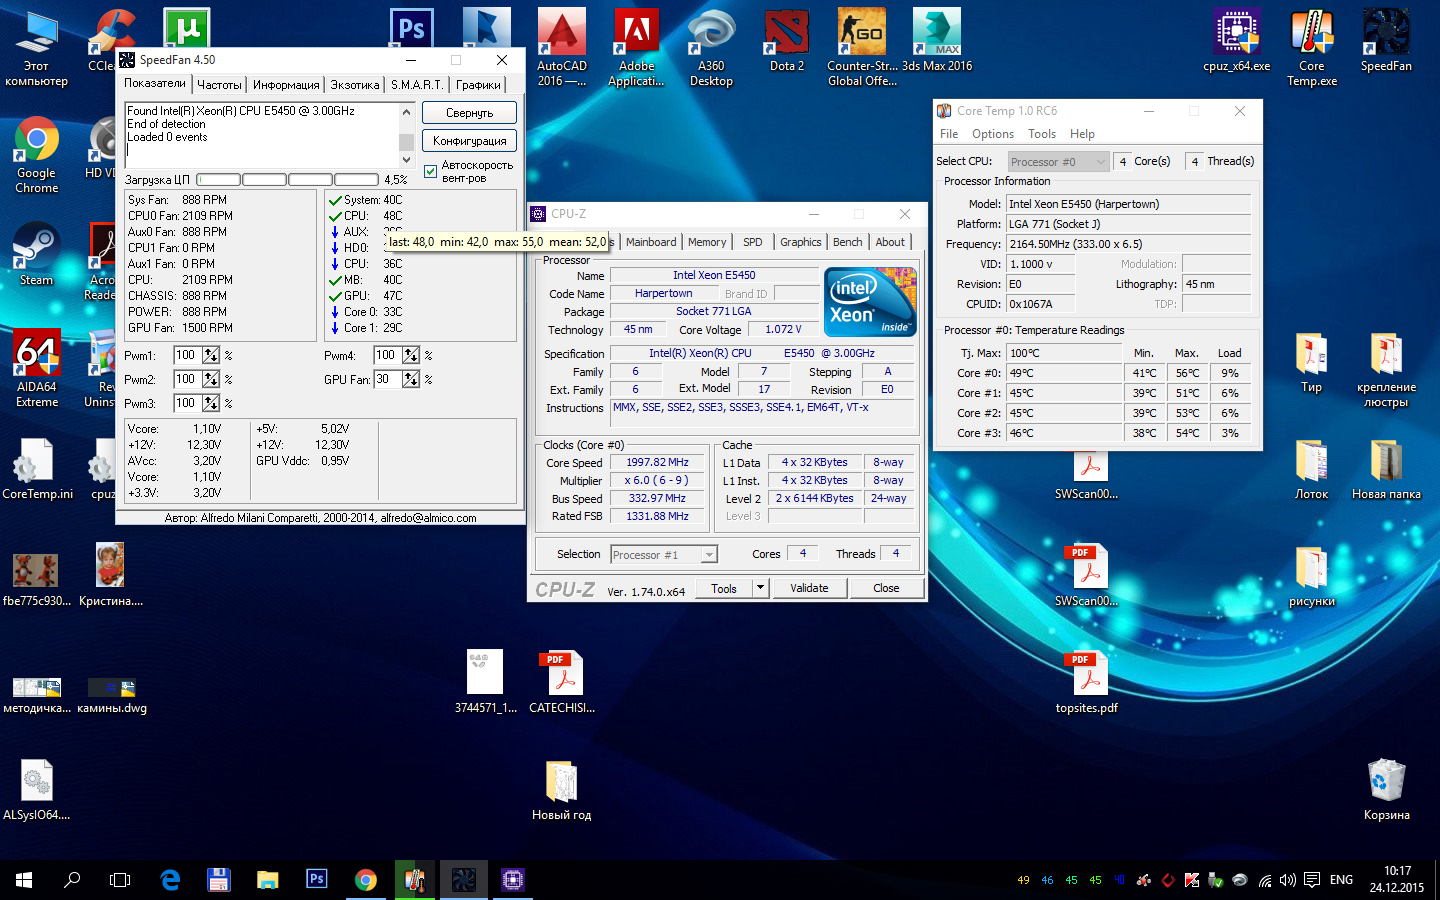Open the Options menu in Core Temp

pyautogui.click(x=992, y=134)
